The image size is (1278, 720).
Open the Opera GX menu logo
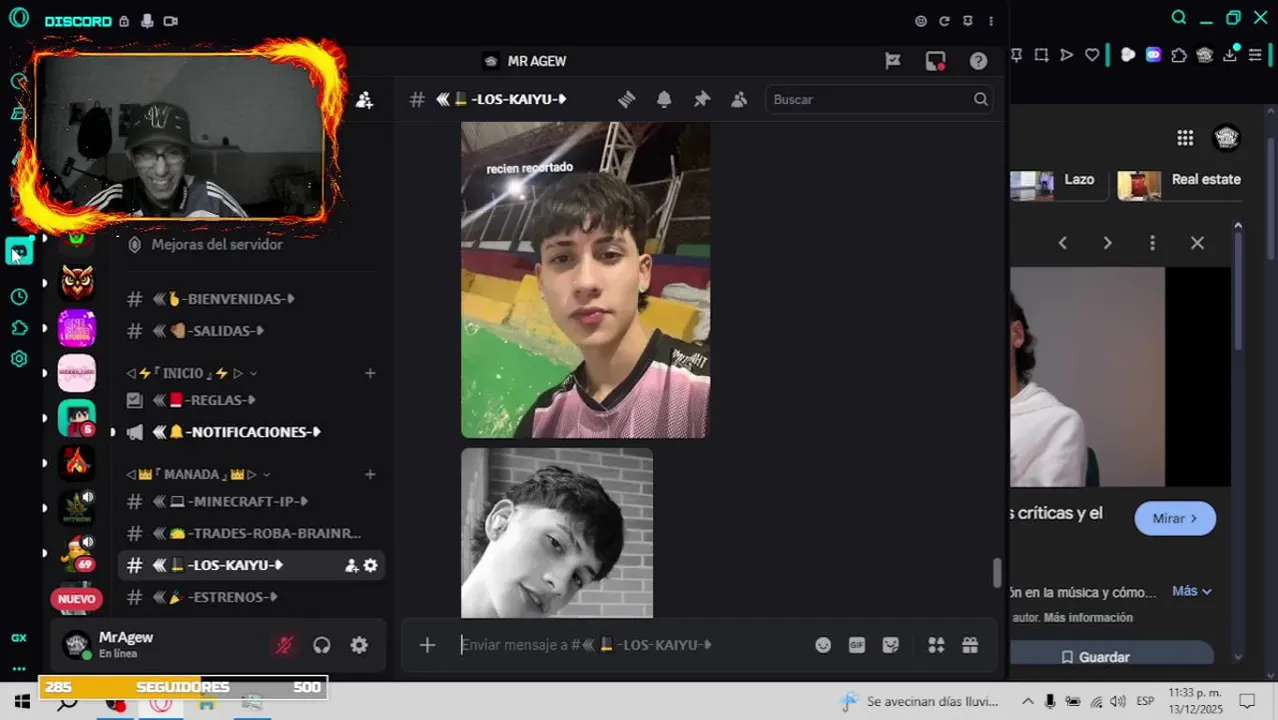18,18
